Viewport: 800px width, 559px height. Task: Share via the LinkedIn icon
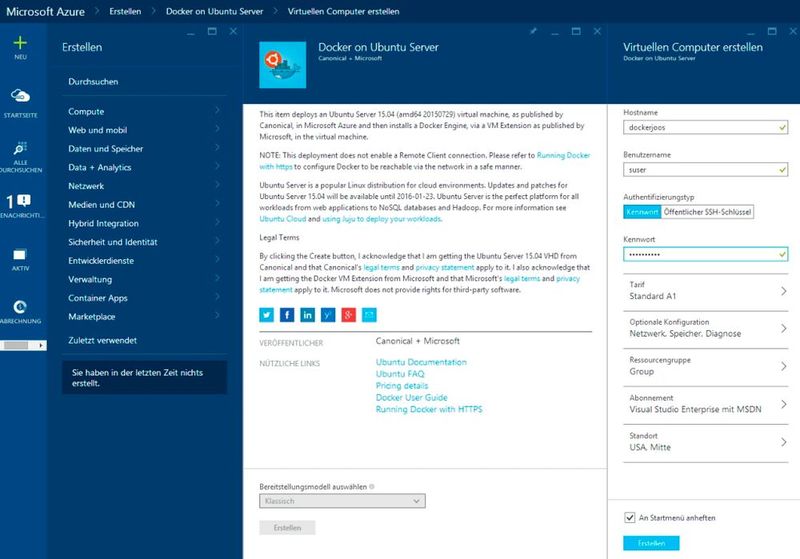coord(308,315)
